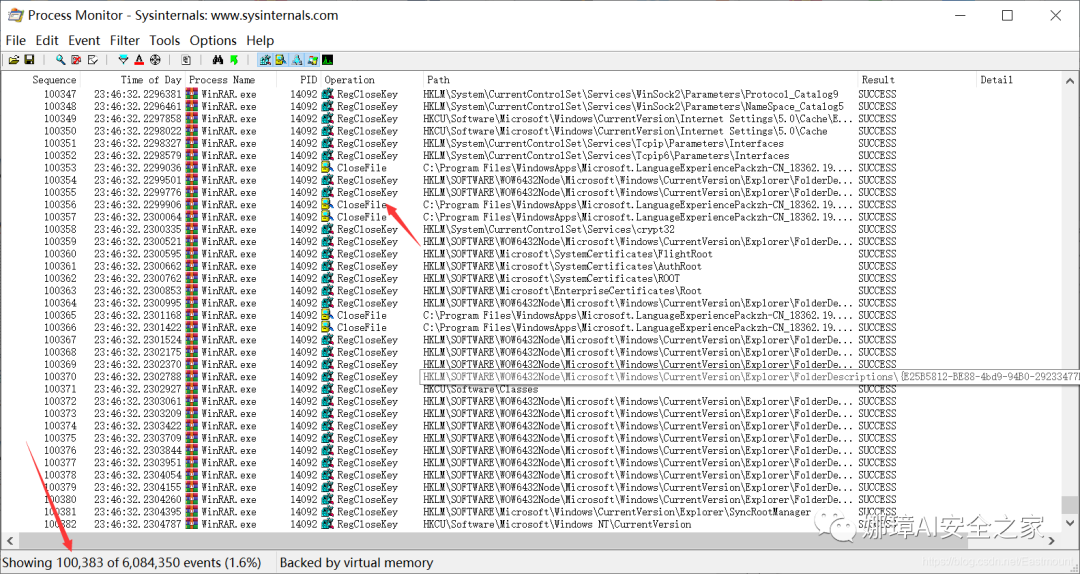Click WinRAR icon in row 100376
This screenshot has width=1080, height=574.
point(192,451)
